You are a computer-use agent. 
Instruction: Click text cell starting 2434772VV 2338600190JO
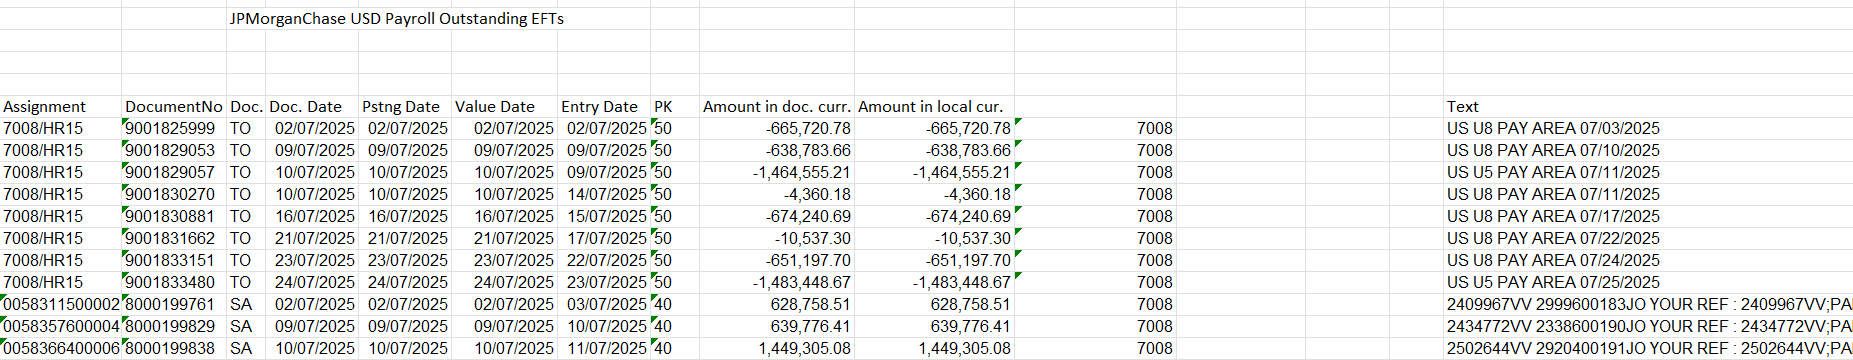pyautogui.click(x=1648, y=327)
